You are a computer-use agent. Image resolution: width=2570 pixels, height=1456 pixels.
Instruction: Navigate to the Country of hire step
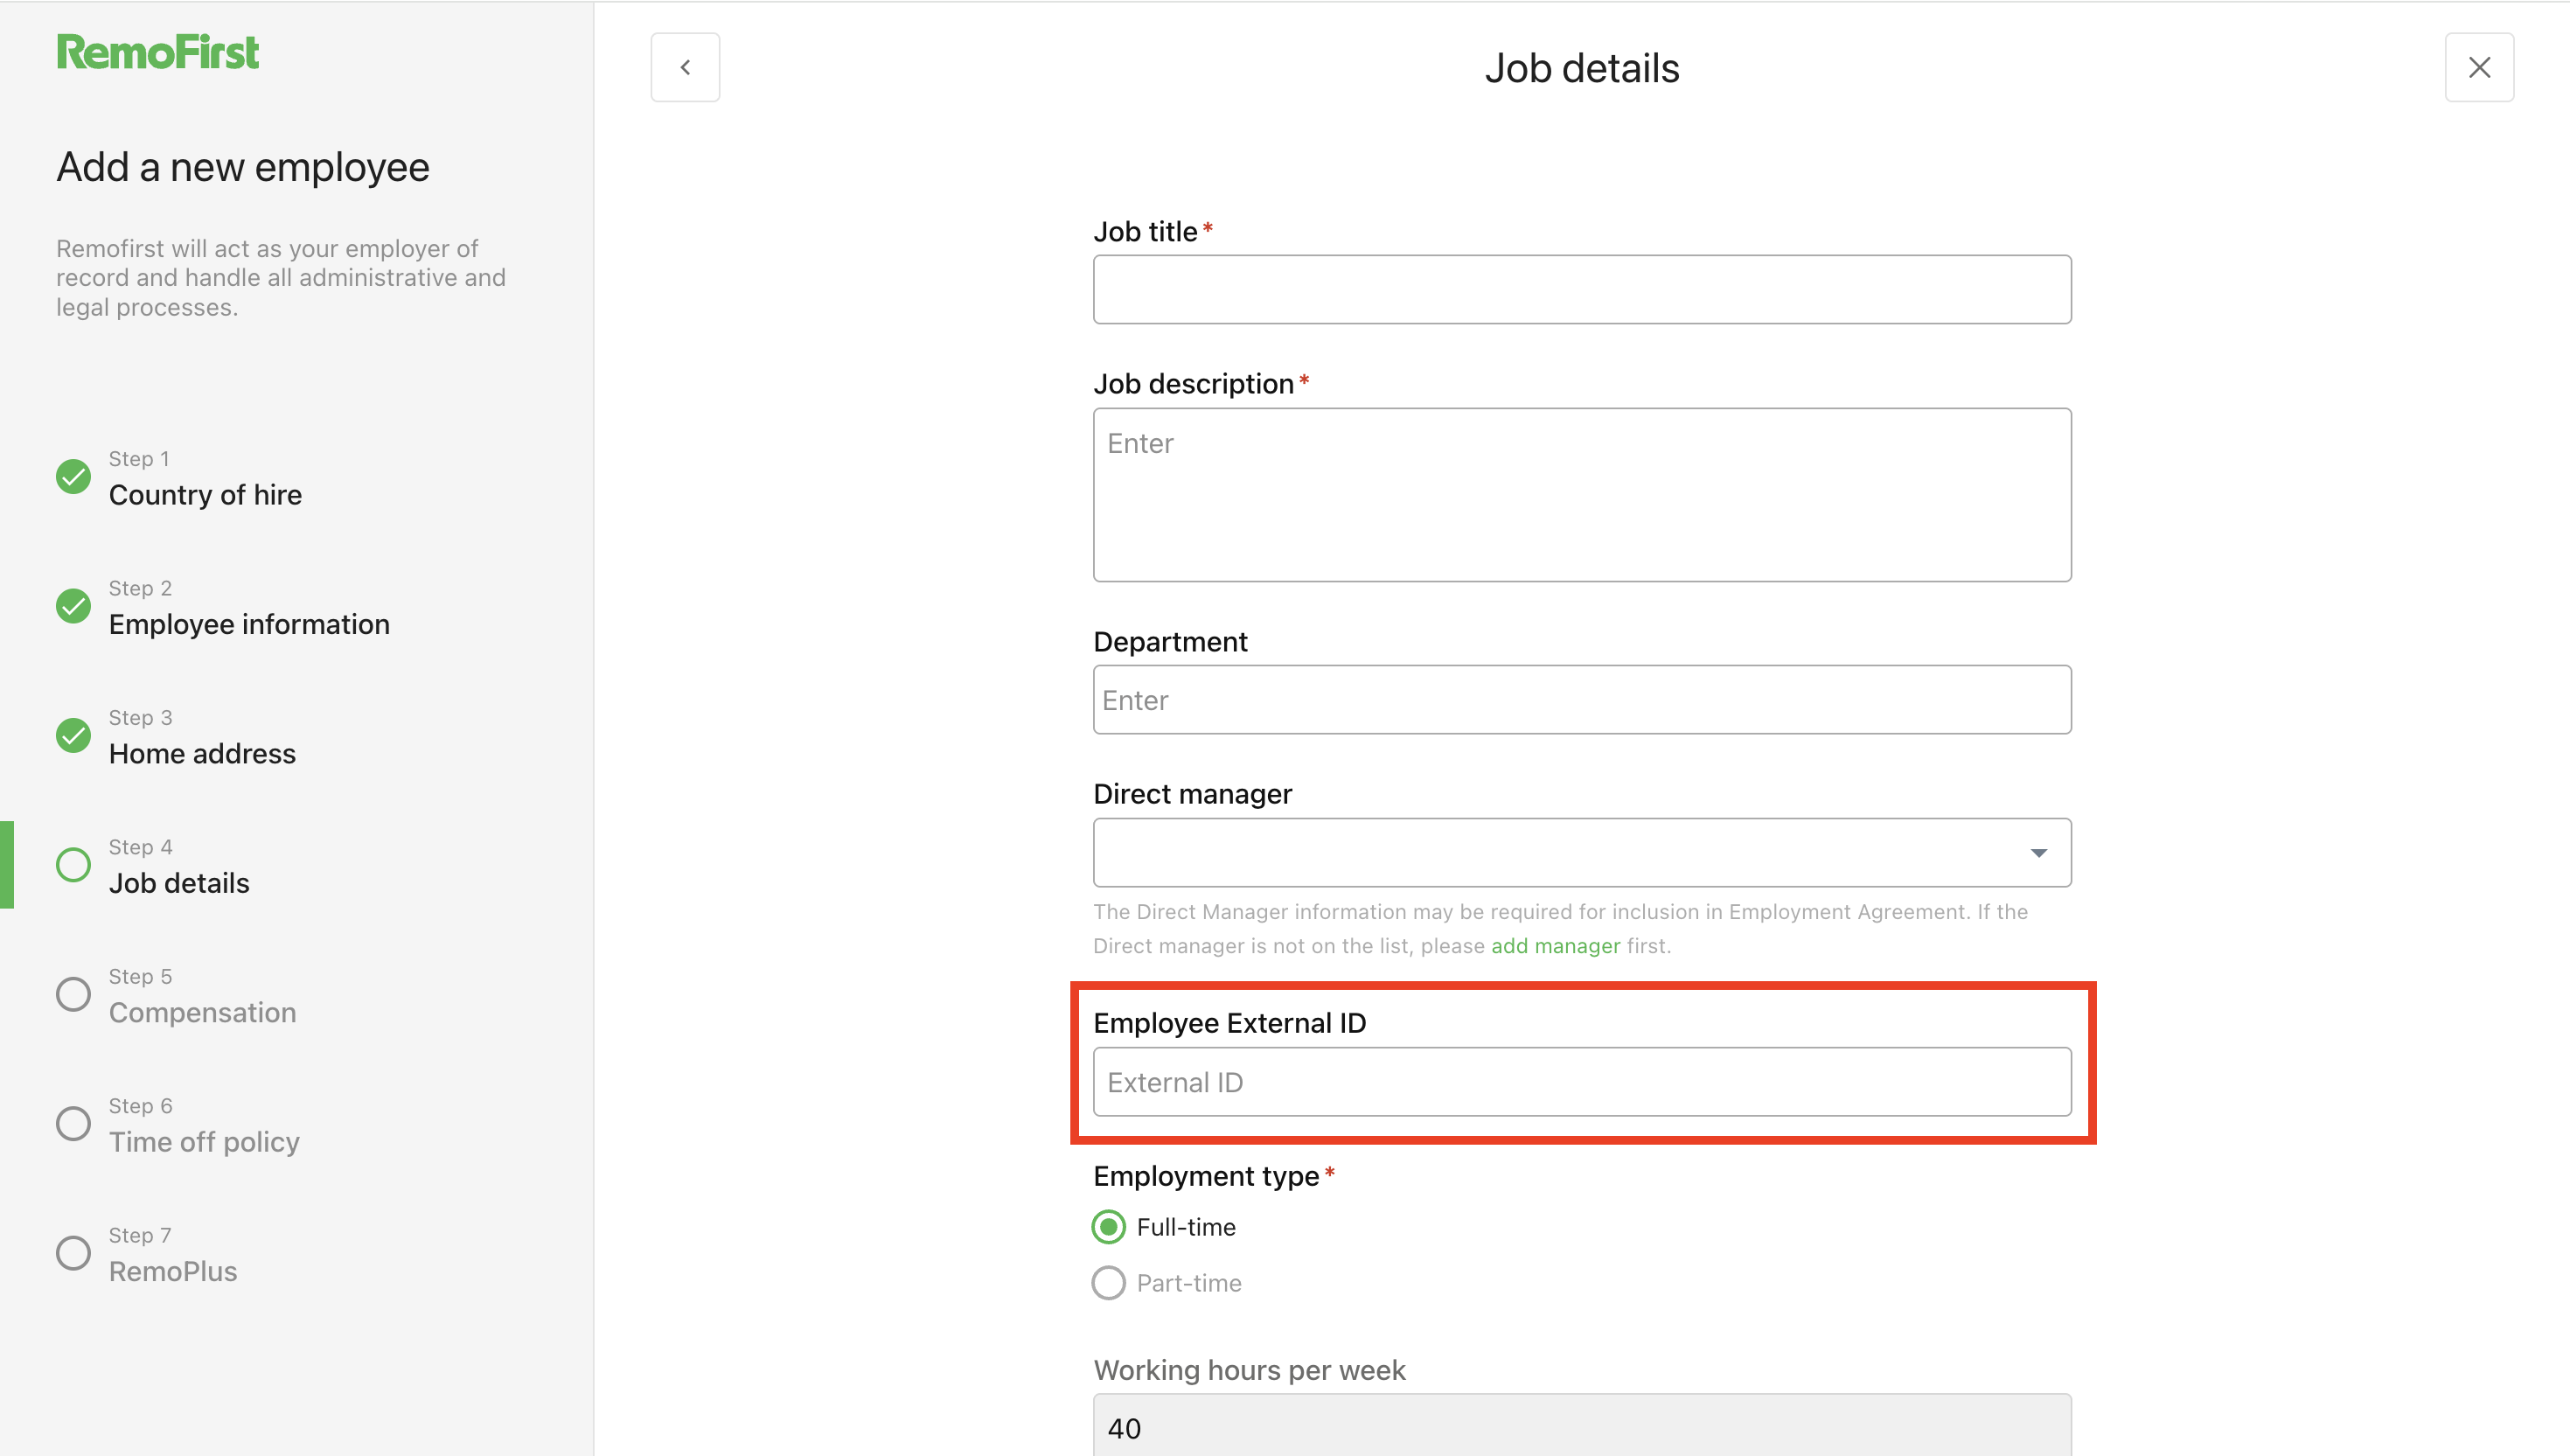(205, 494)
